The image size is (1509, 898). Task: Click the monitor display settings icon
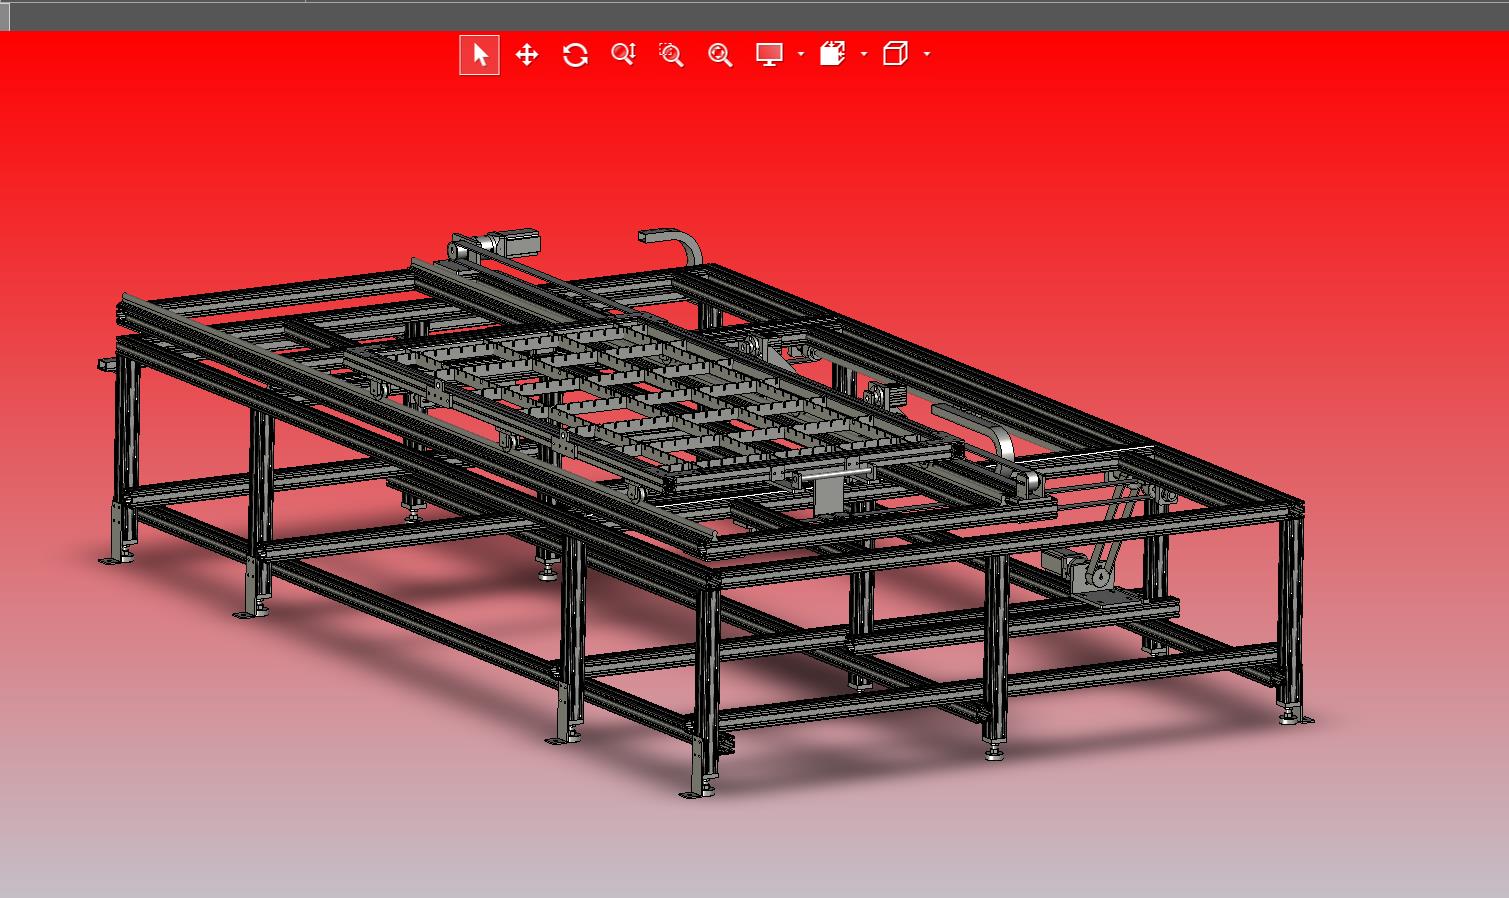(769, 55)
